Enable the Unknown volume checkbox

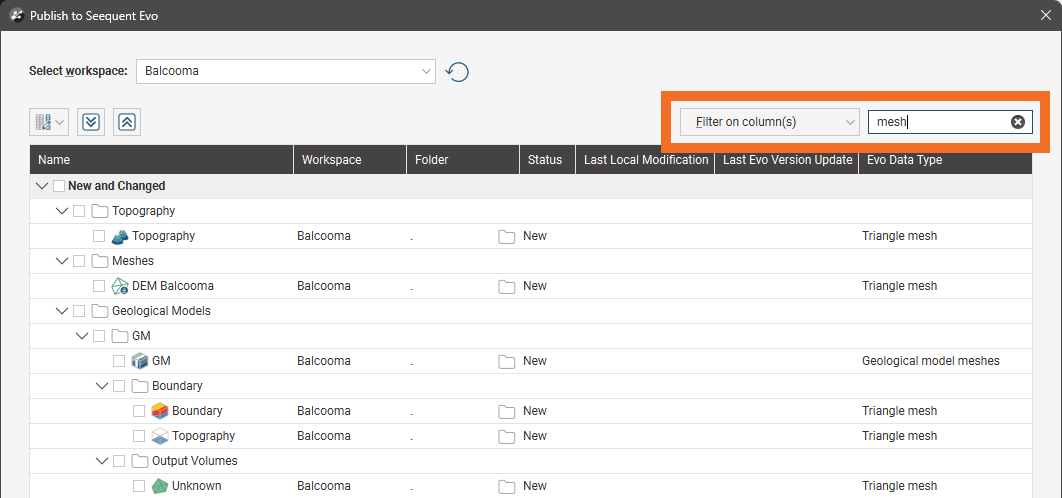tap(139, 486)
